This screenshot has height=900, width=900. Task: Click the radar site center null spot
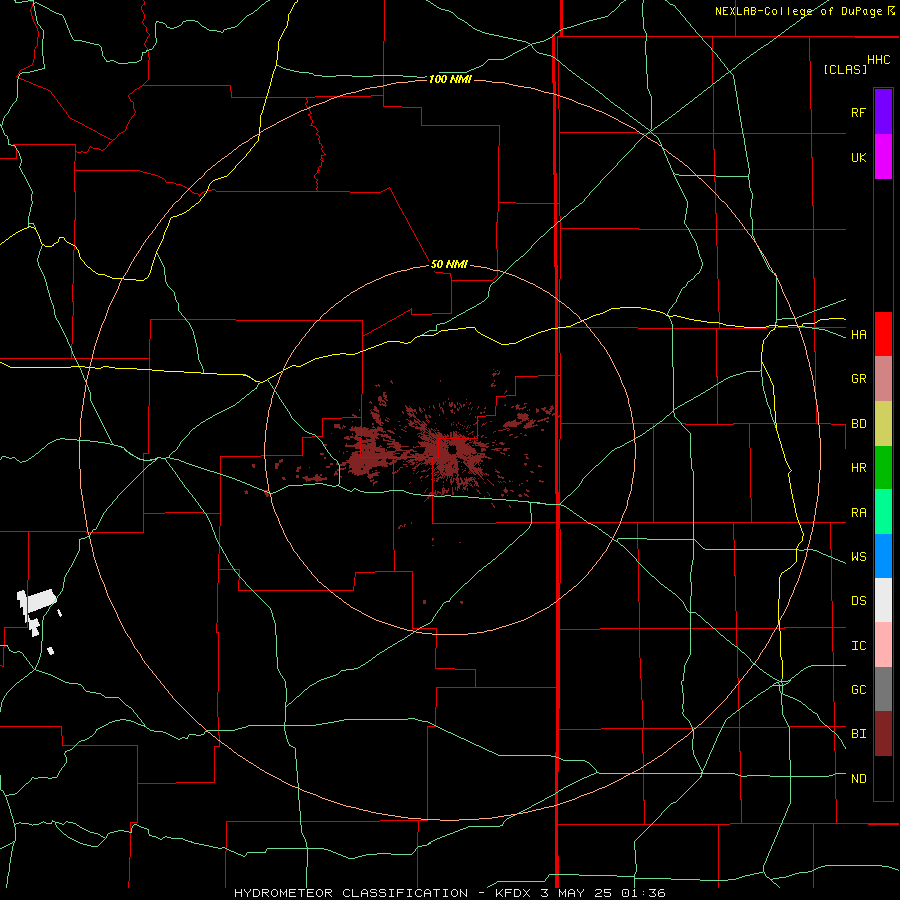(x=453, y=449)
